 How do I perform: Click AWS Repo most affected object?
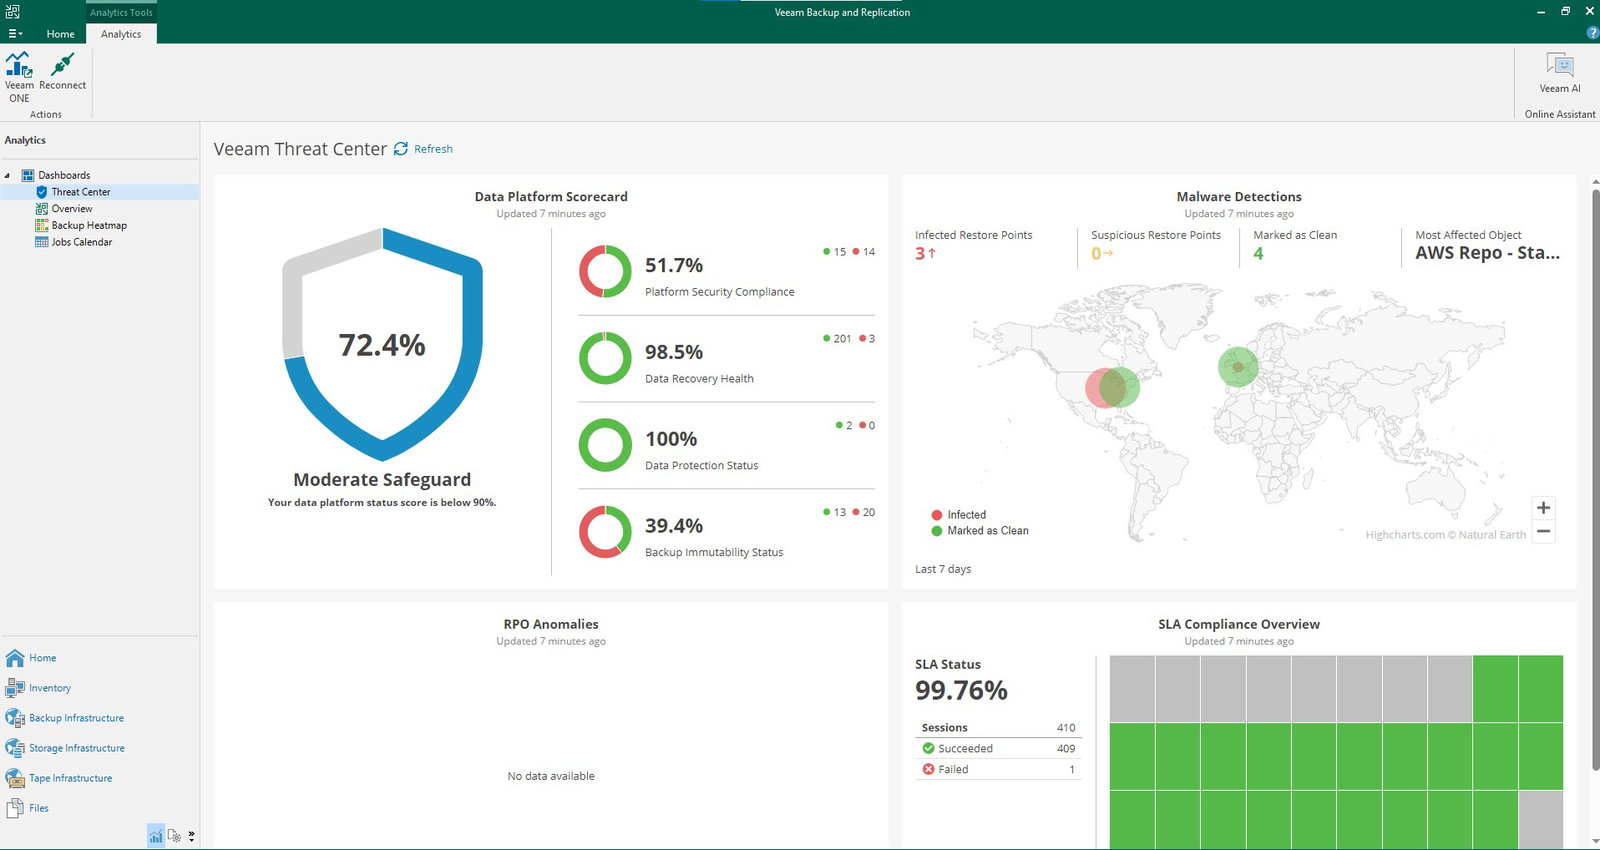(1487, 253)
